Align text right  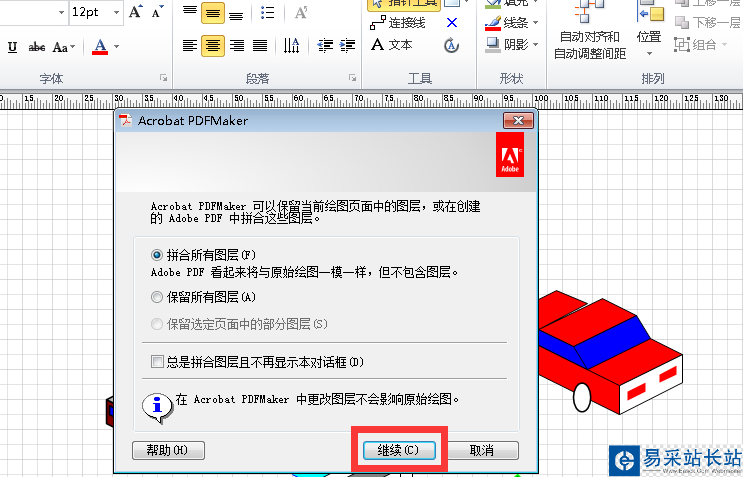[236, 45]
